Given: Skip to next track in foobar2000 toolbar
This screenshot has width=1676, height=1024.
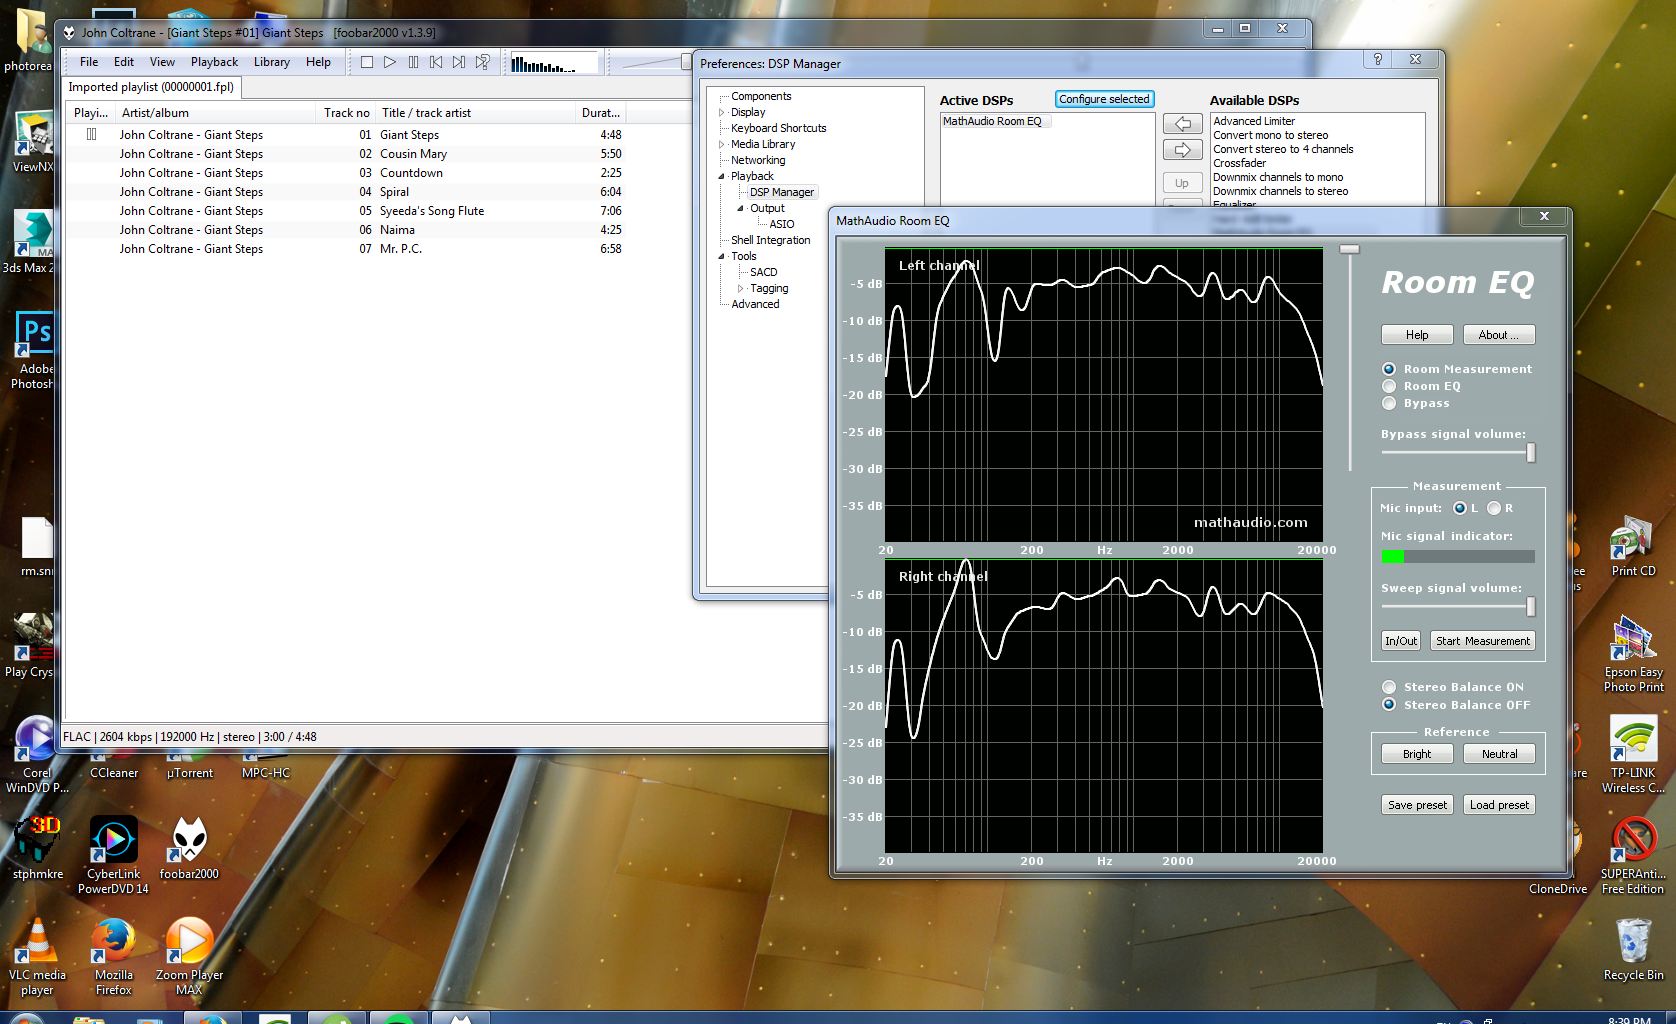Looking at the screenshot, I should coord(459,62).
